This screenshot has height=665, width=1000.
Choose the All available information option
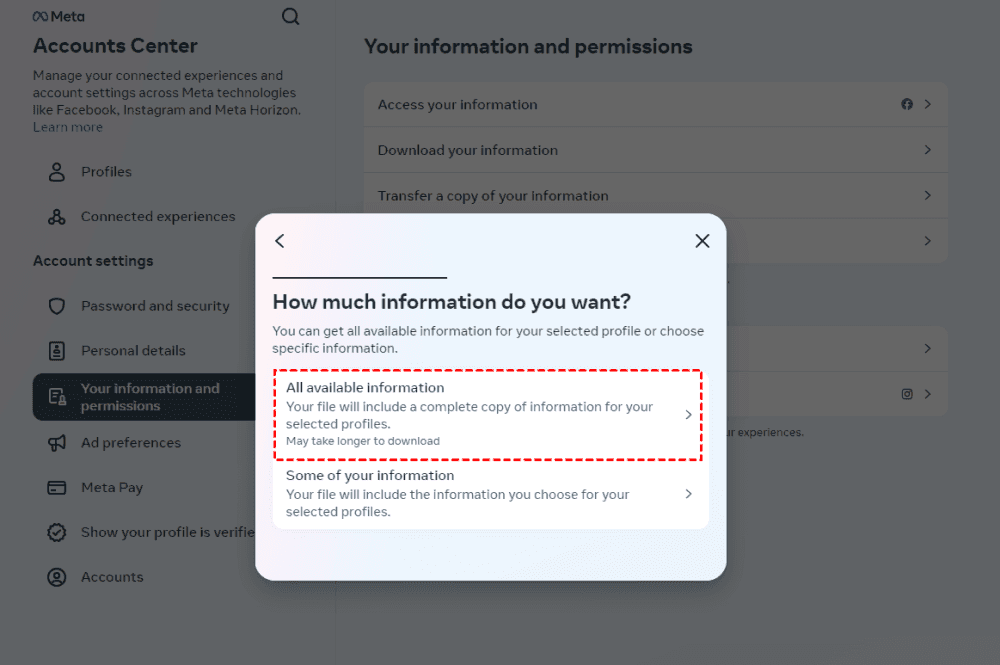tap(470, 413)
